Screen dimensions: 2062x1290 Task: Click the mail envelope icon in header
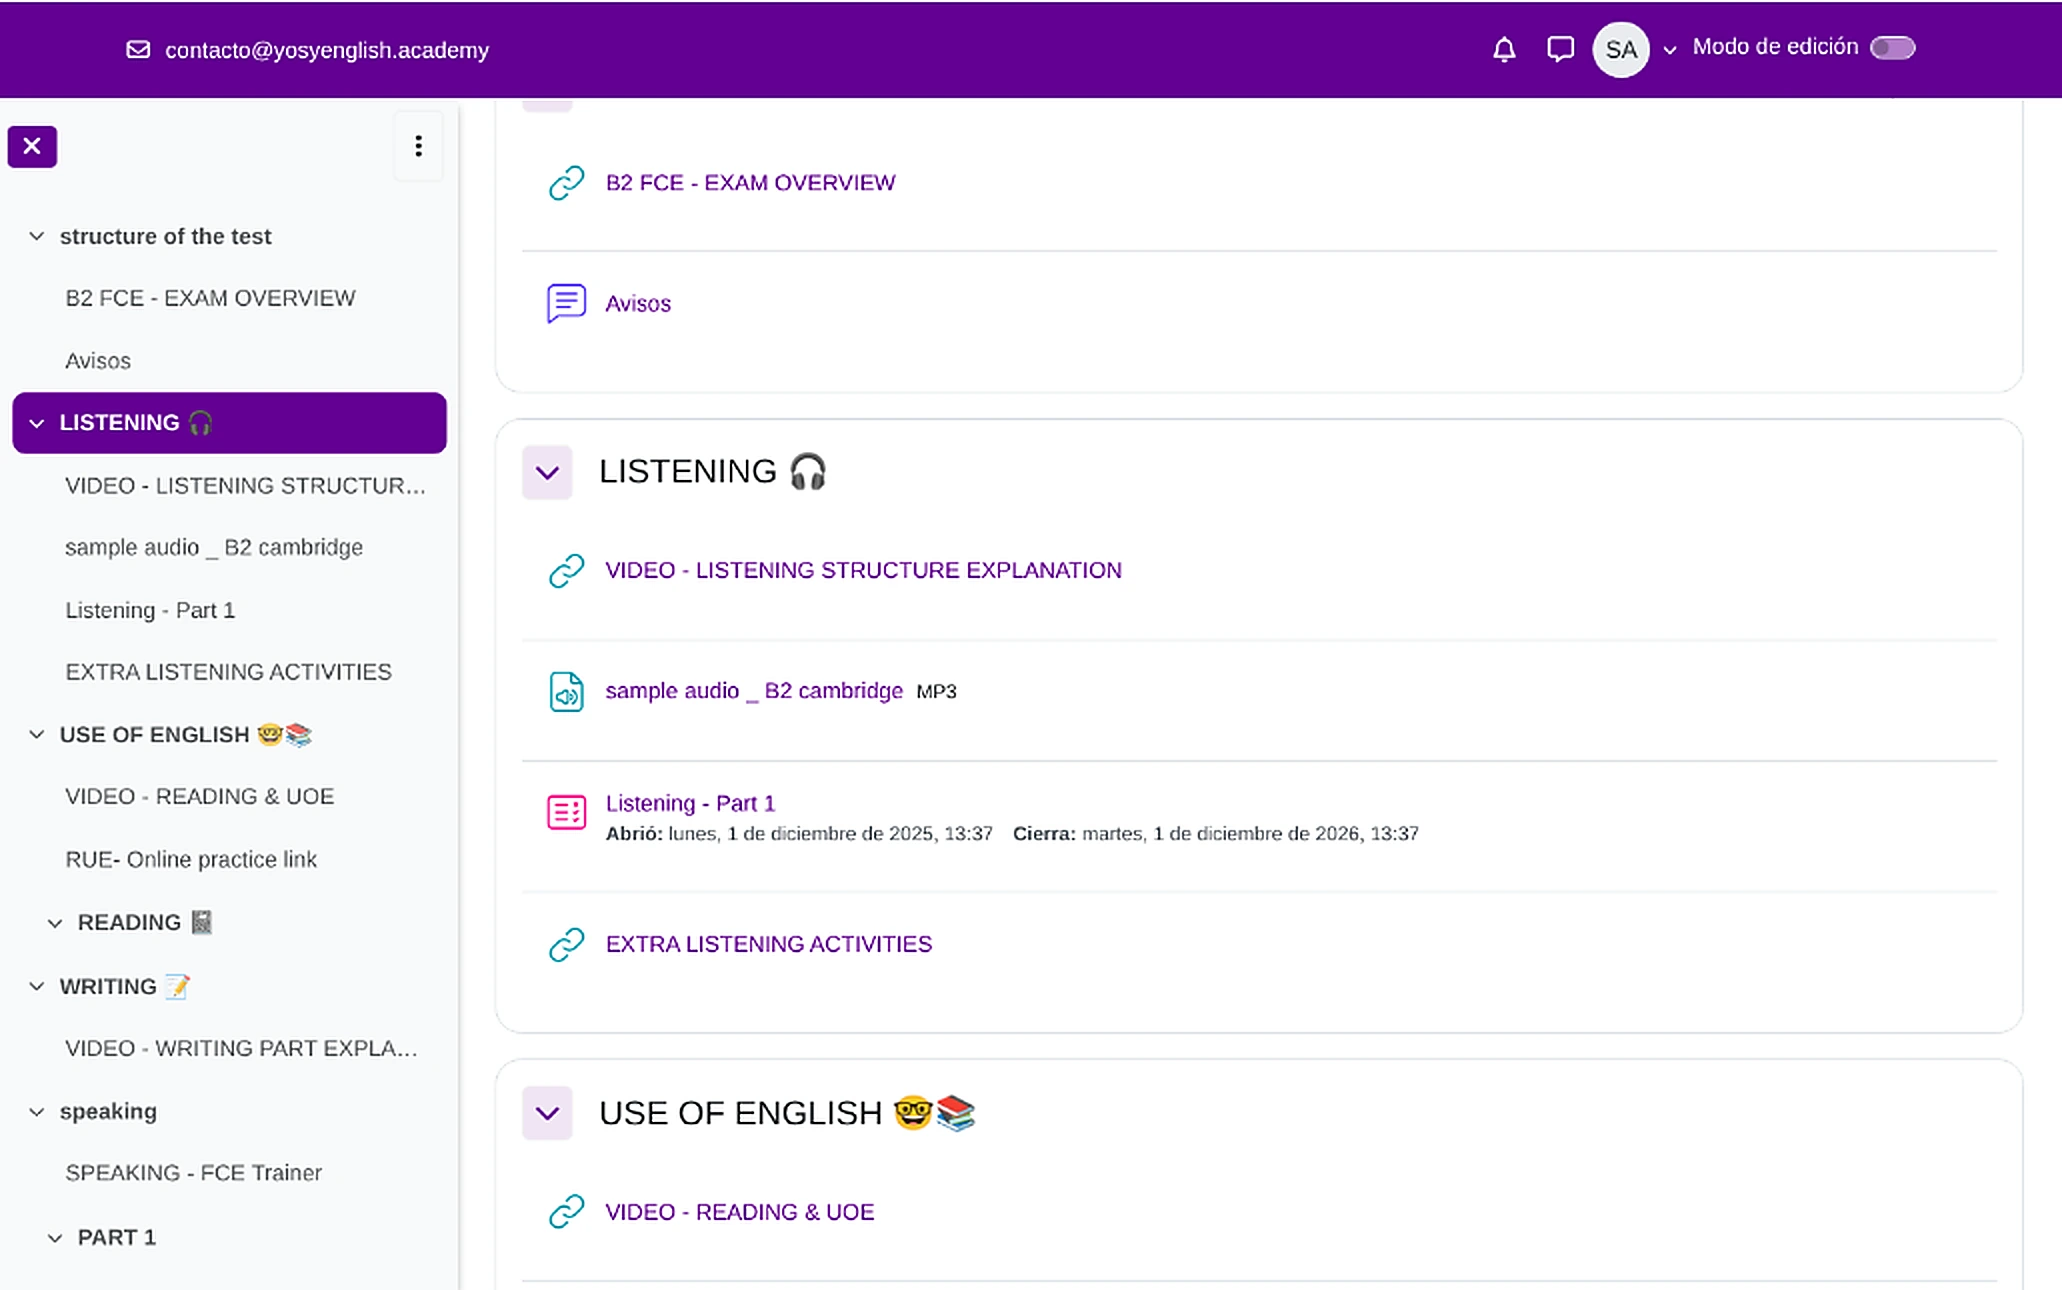tap(138, 50)
